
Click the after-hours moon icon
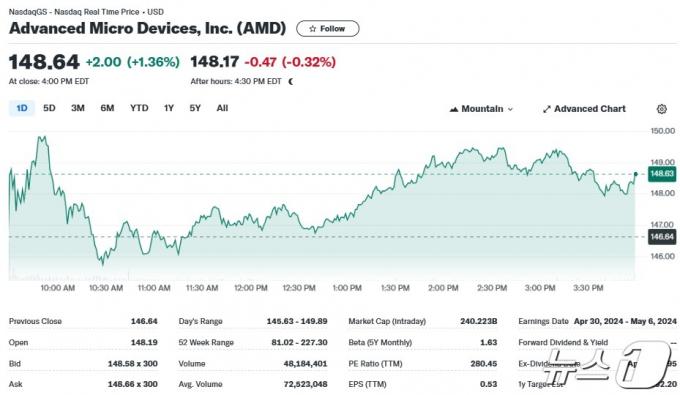[x=291, y=82]
